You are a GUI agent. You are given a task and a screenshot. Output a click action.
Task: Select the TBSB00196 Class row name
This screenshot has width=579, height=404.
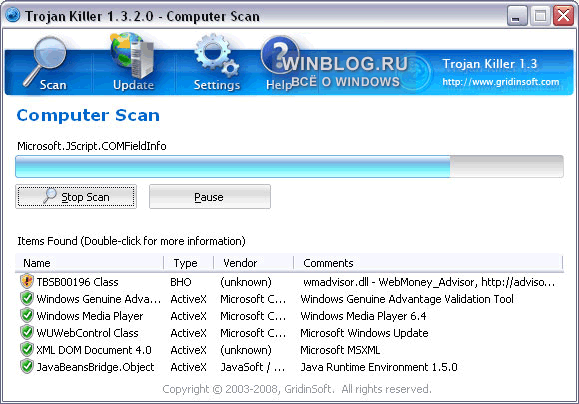77,282
